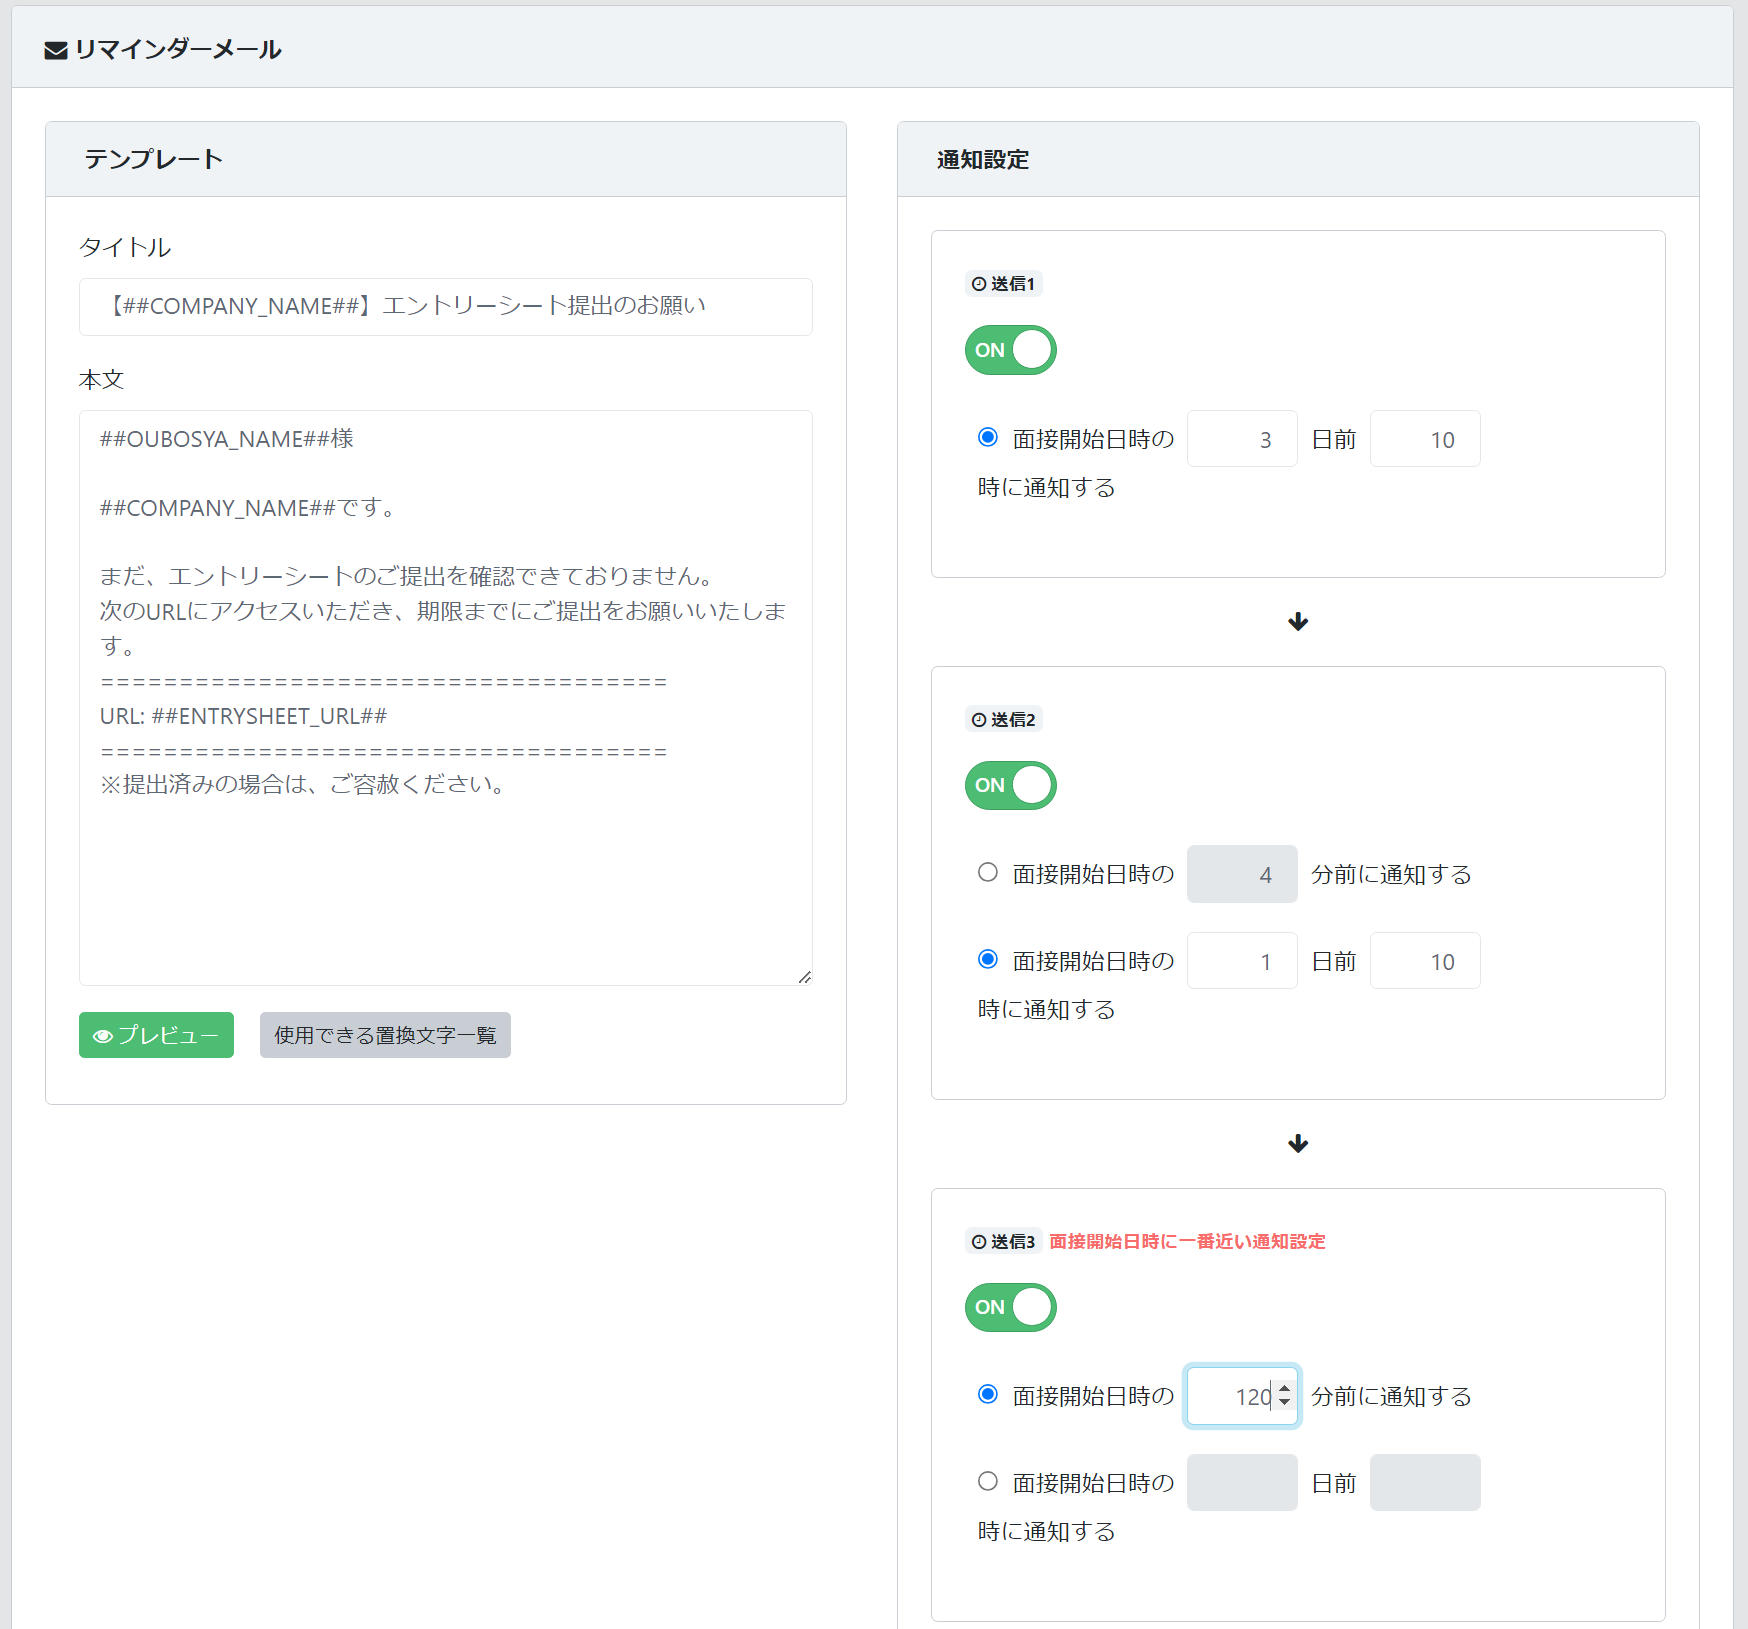Turn off the 送信3 ON switch
1748x1629 pixels.
point(1010,1307)
